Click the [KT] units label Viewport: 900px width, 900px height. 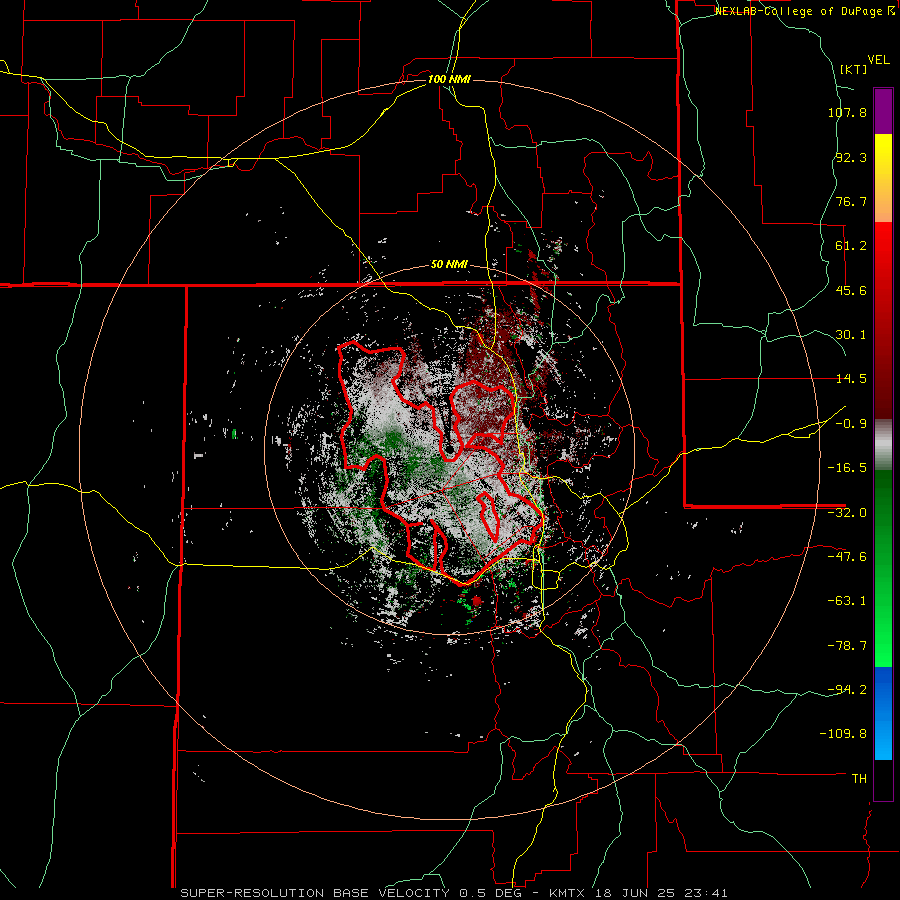click(853, 69)
